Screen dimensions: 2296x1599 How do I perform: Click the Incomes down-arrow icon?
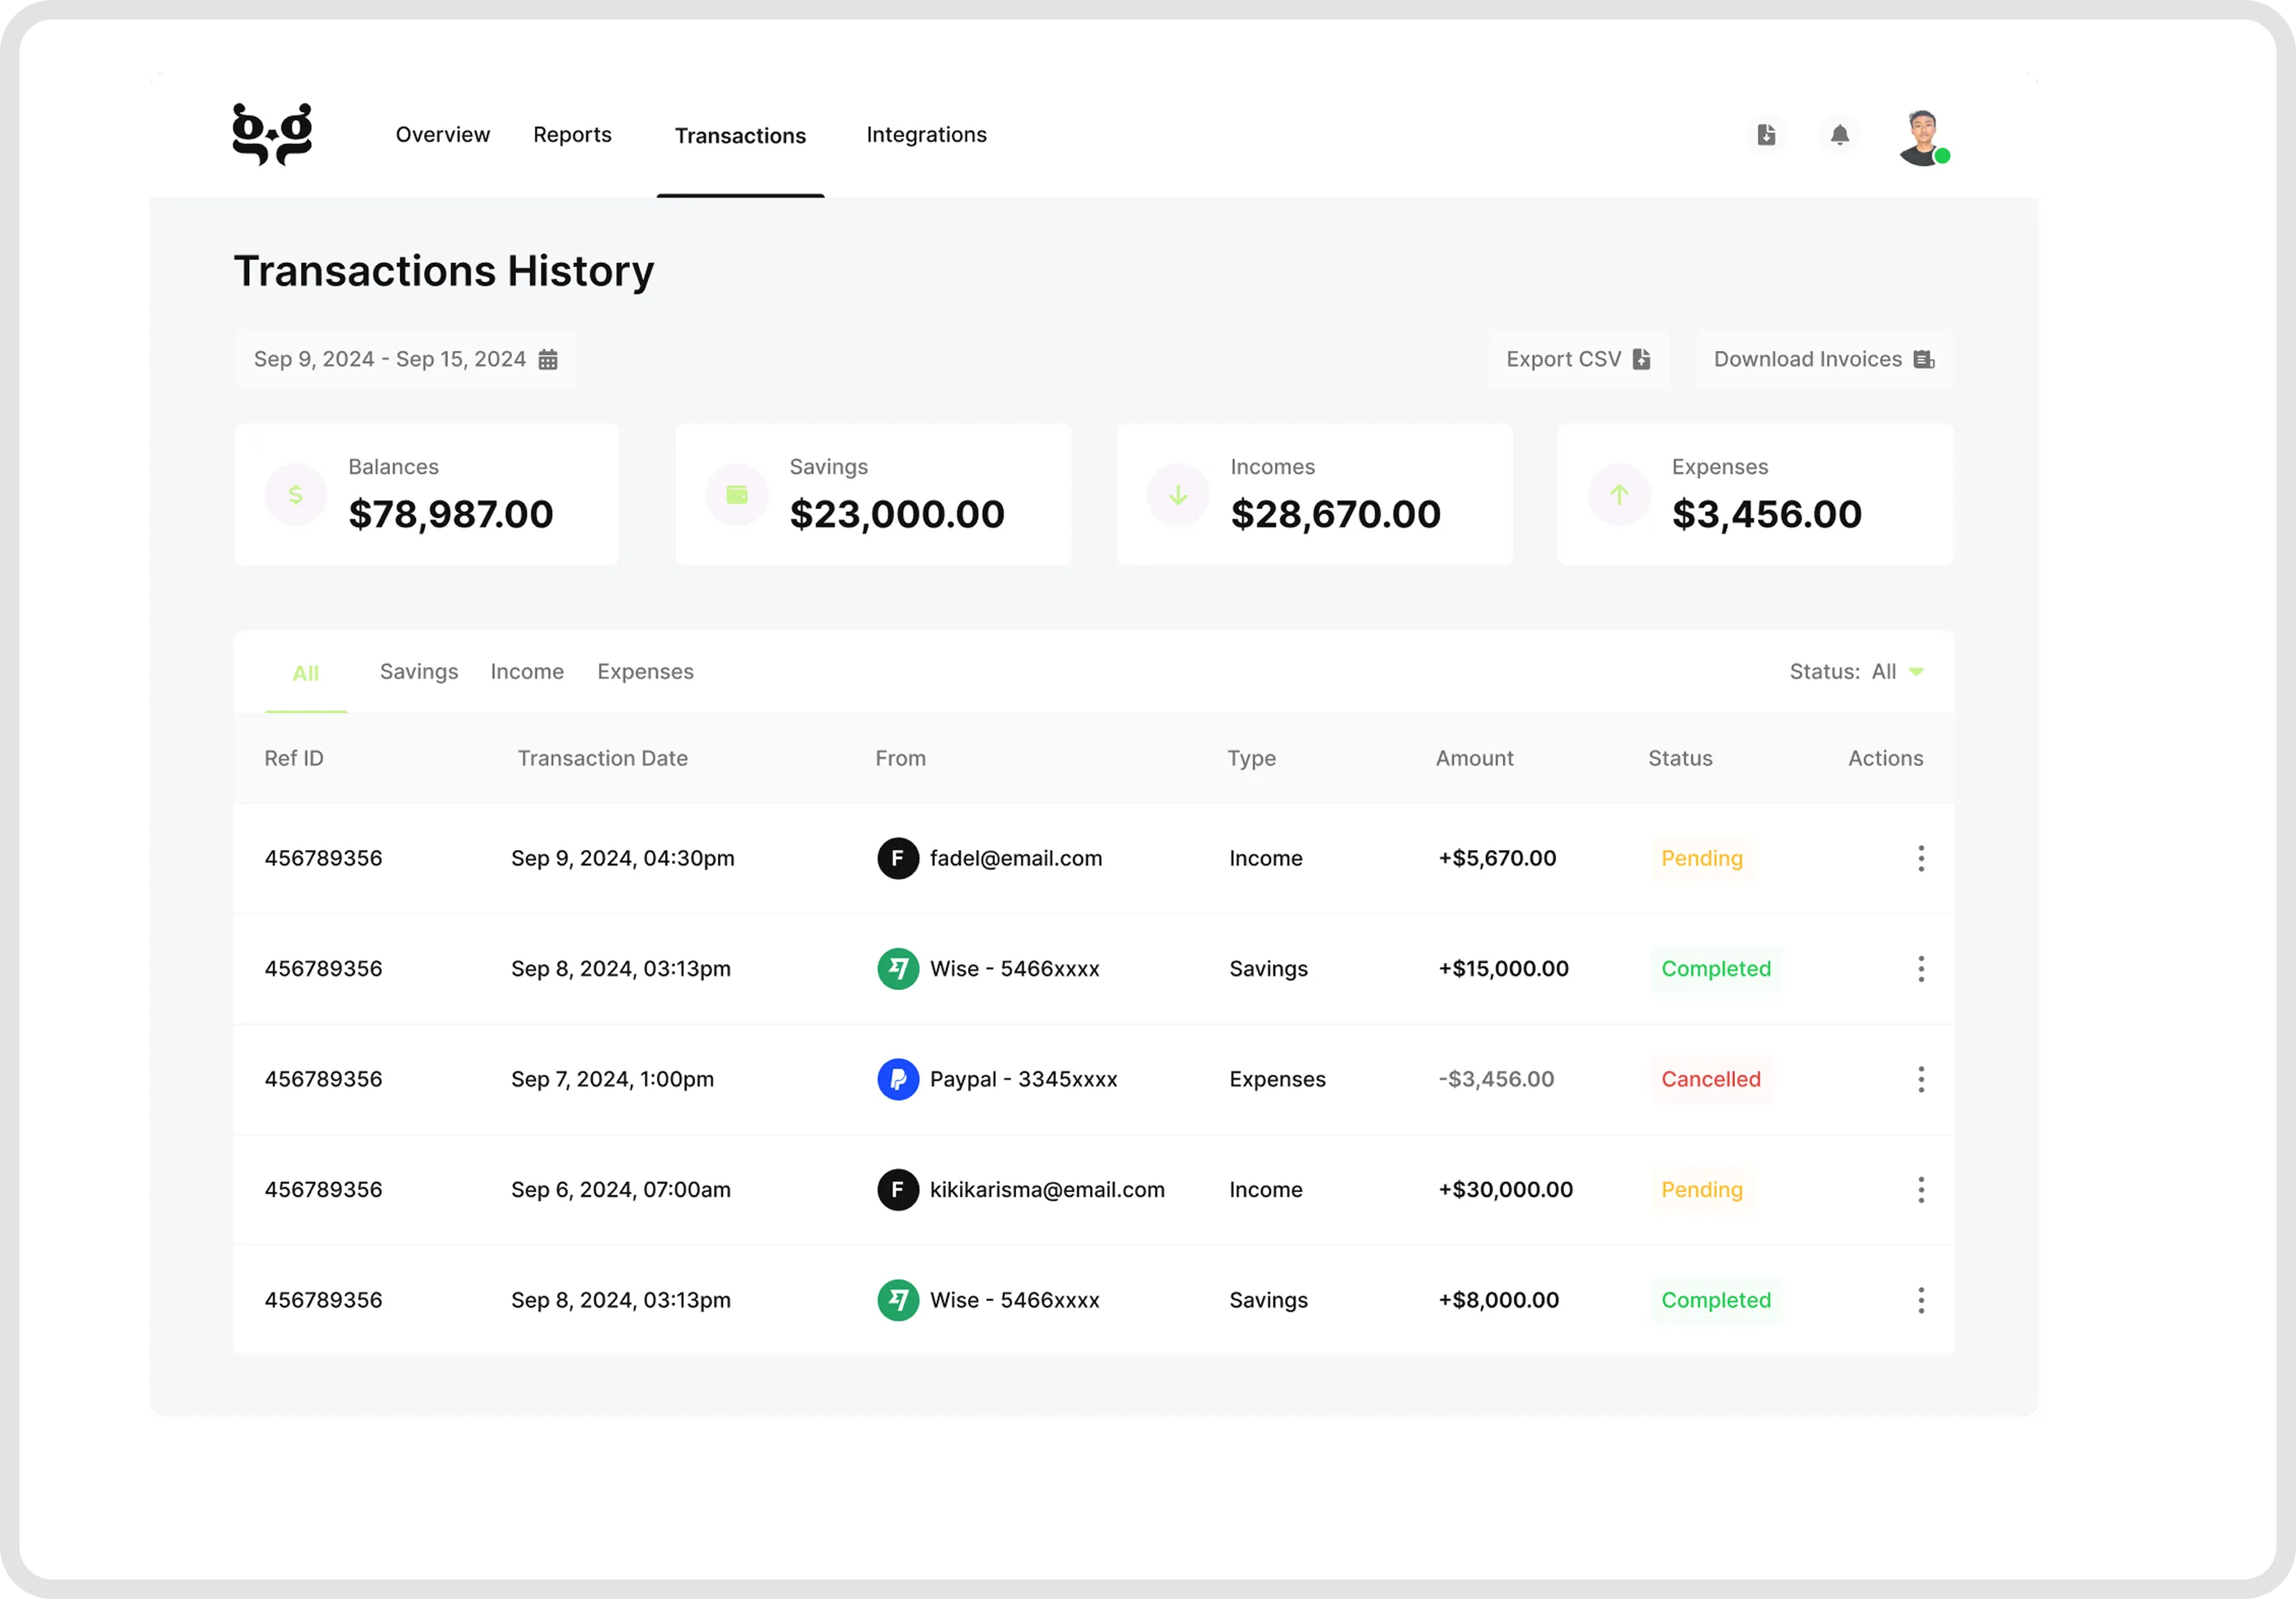pos(1178,494)
